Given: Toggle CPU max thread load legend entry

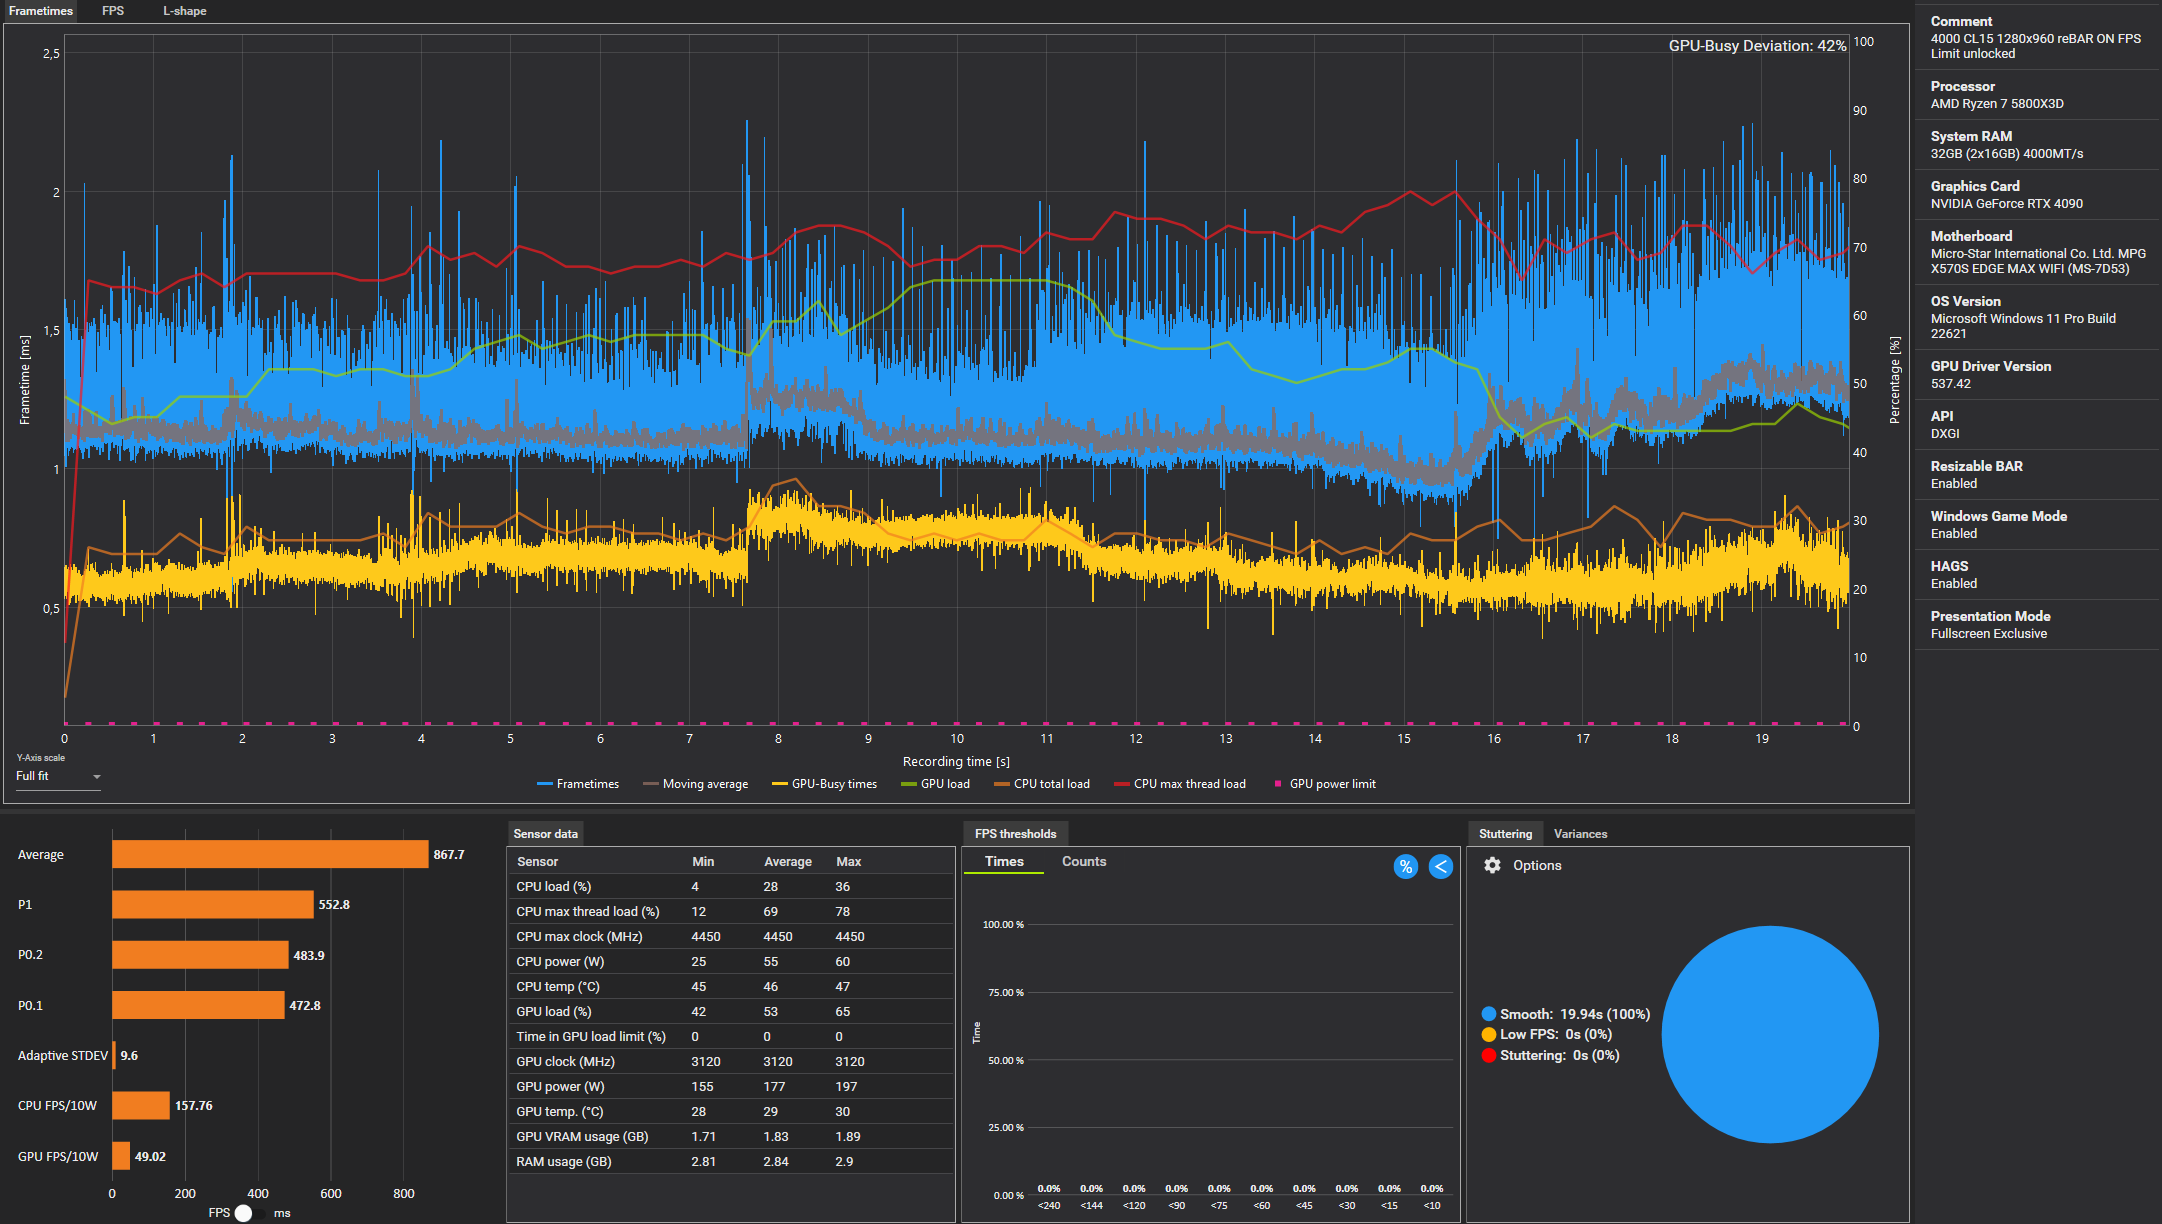Looking at the screenshot, I should pyautogui.click(x=1179, y=784).
